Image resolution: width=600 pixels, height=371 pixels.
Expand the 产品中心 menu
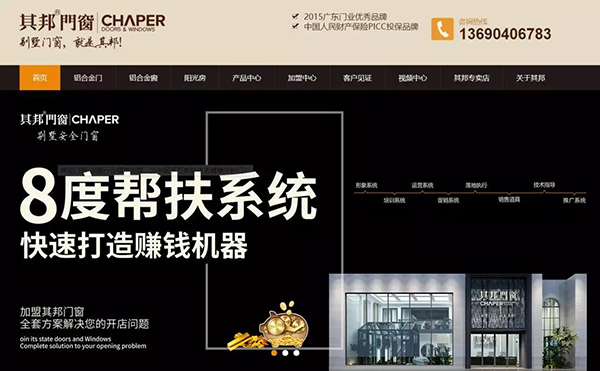tap(246, 78)
